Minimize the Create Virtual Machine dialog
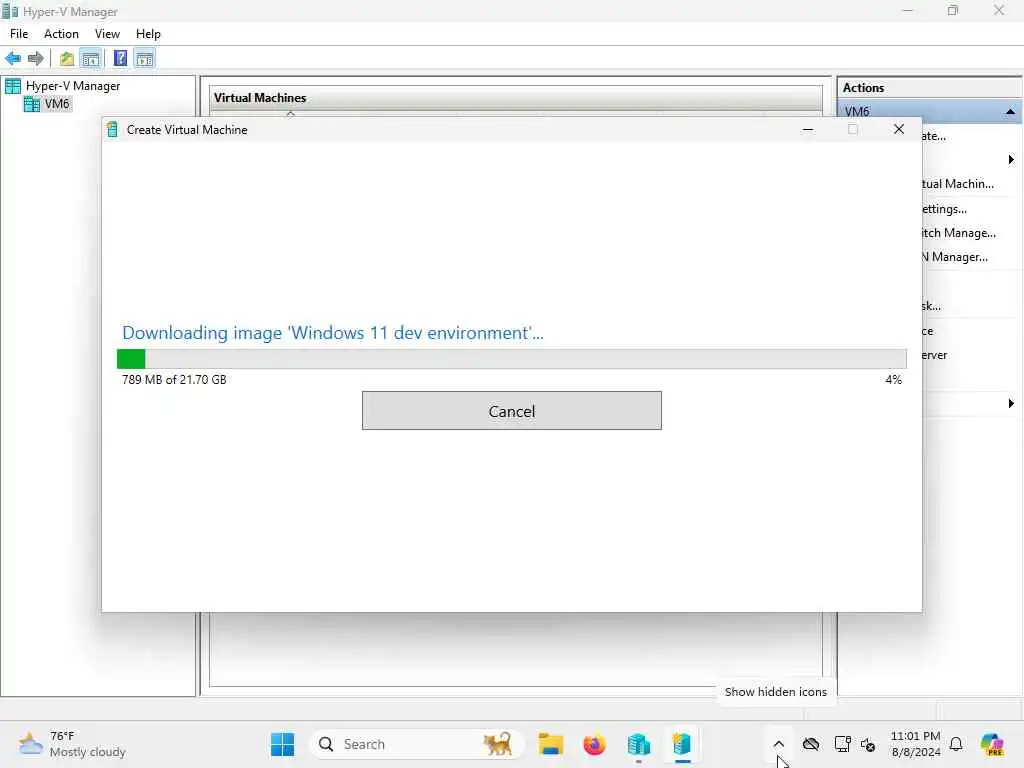This screenshot has height=768, width=1024. click(x=808, y=129)
